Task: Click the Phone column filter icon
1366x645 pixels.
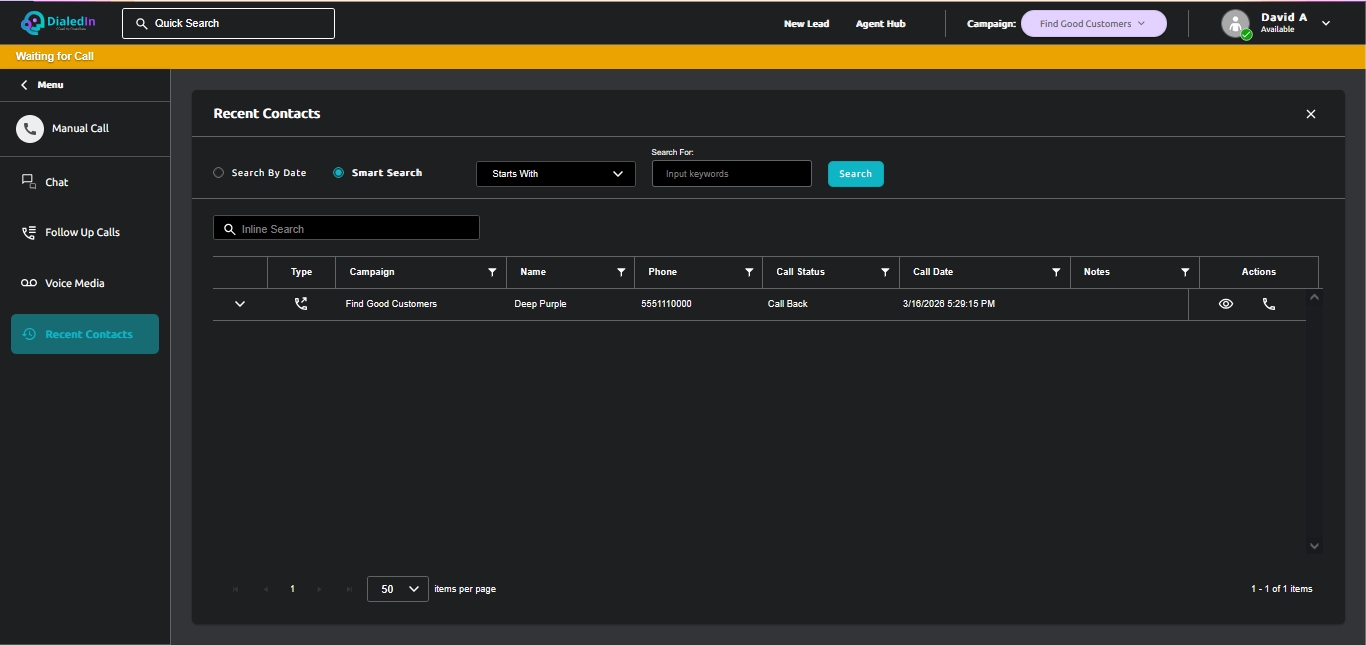Action: (749, 272)
